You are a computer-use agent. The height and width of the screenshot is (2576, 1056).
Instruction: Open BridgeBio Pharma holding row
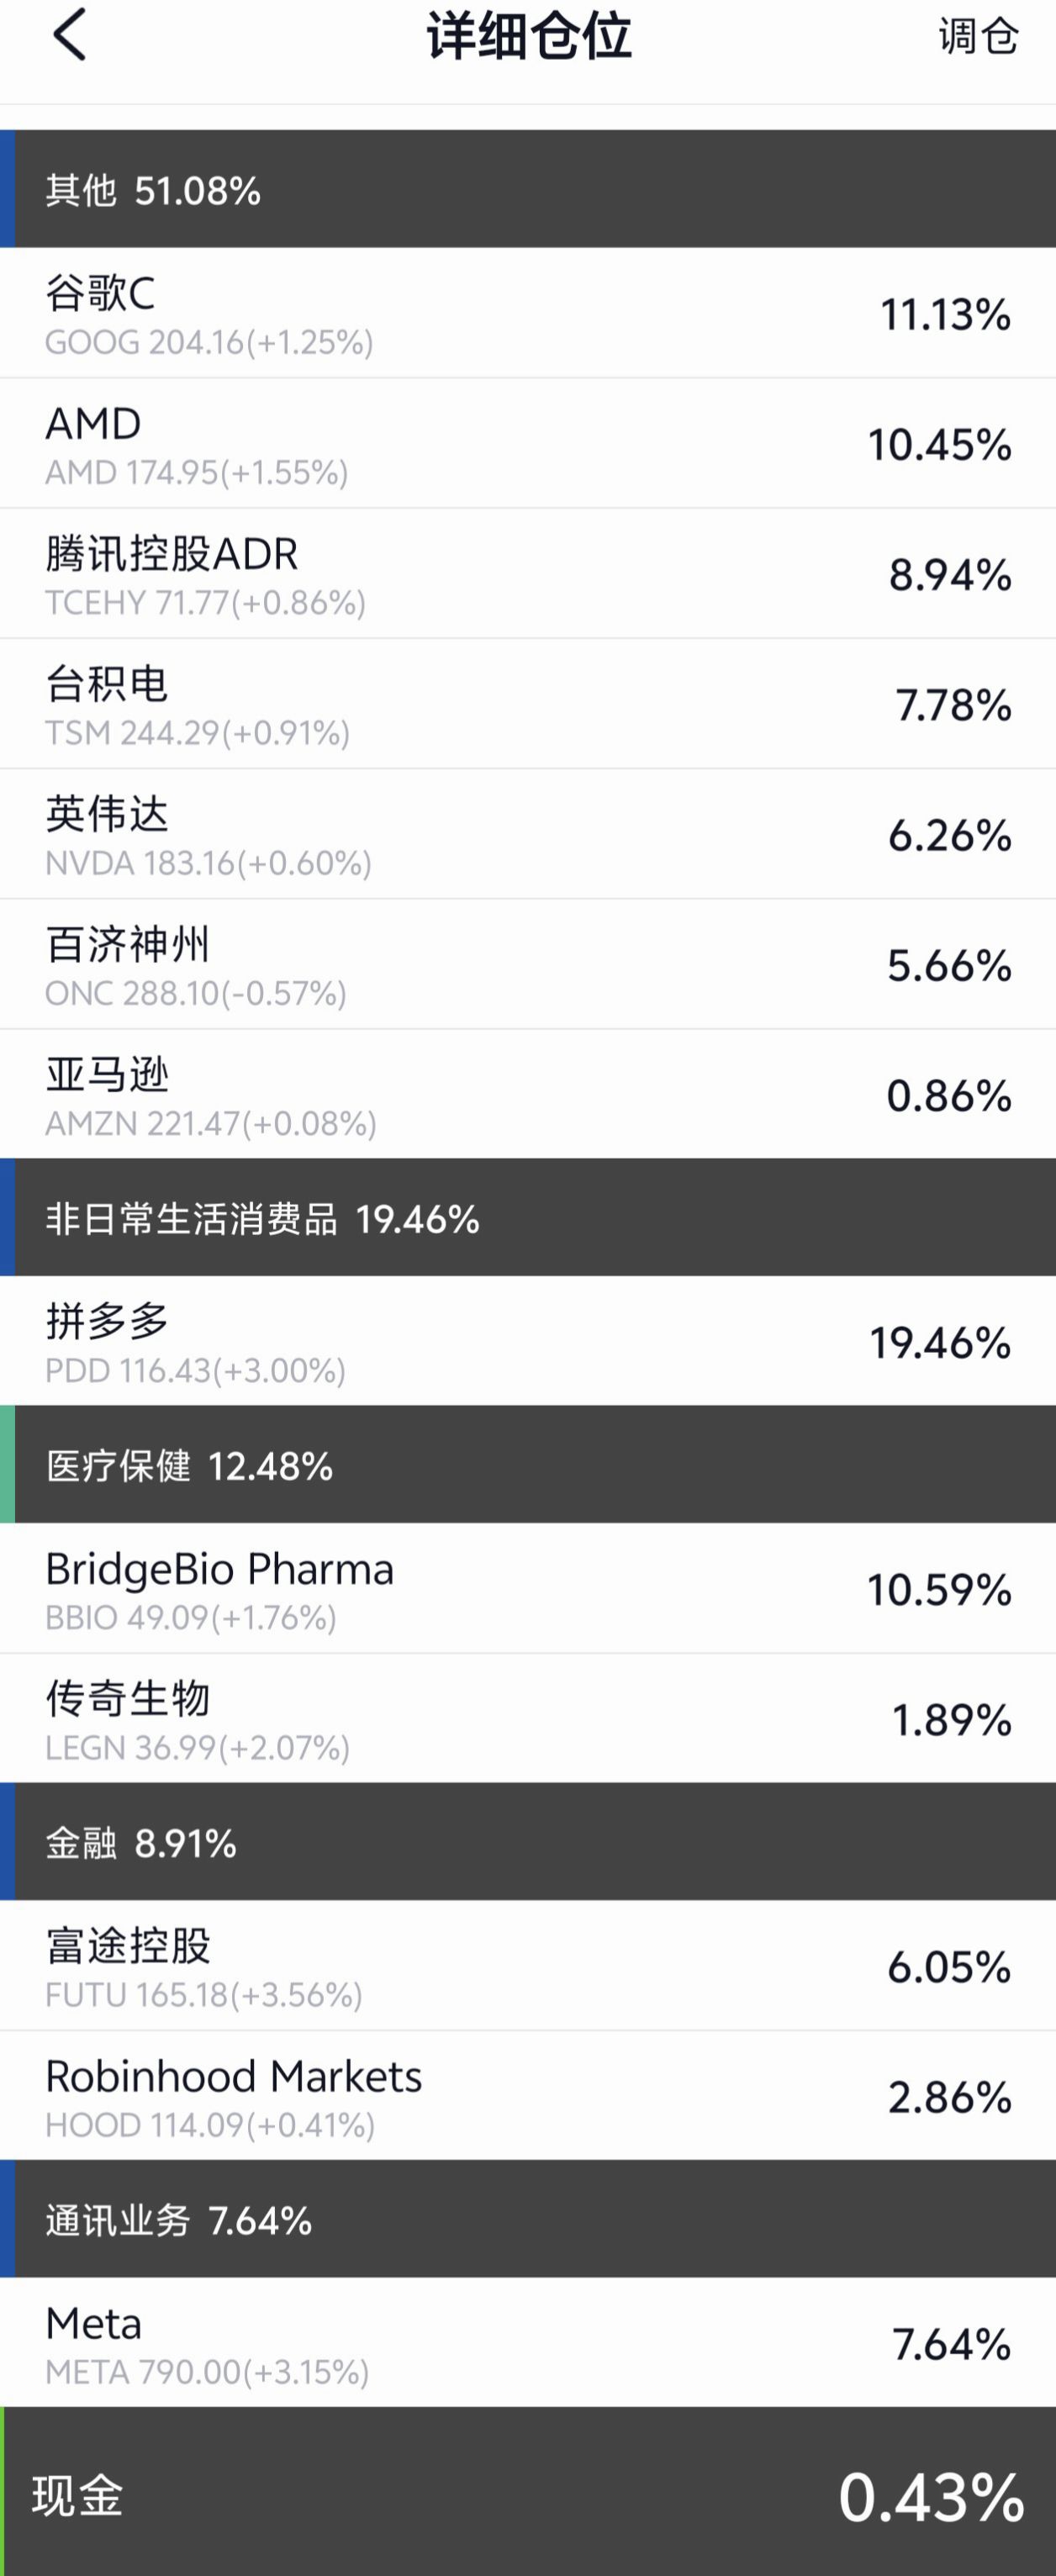528,1588
